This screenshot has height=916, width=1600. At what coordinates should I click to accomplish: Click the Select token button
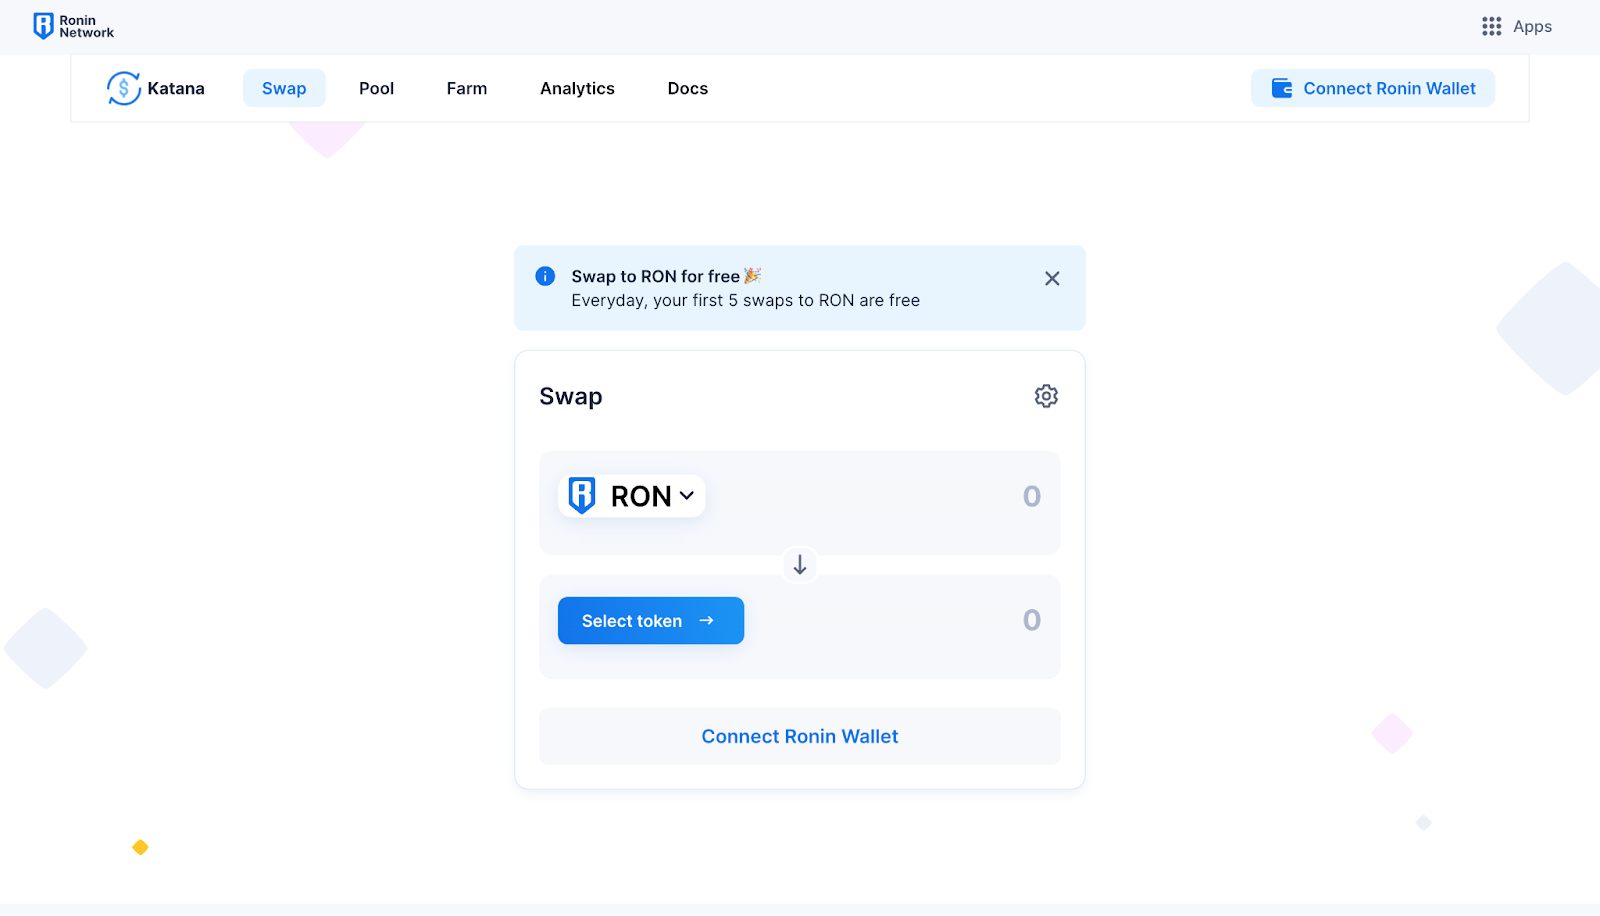651,621
